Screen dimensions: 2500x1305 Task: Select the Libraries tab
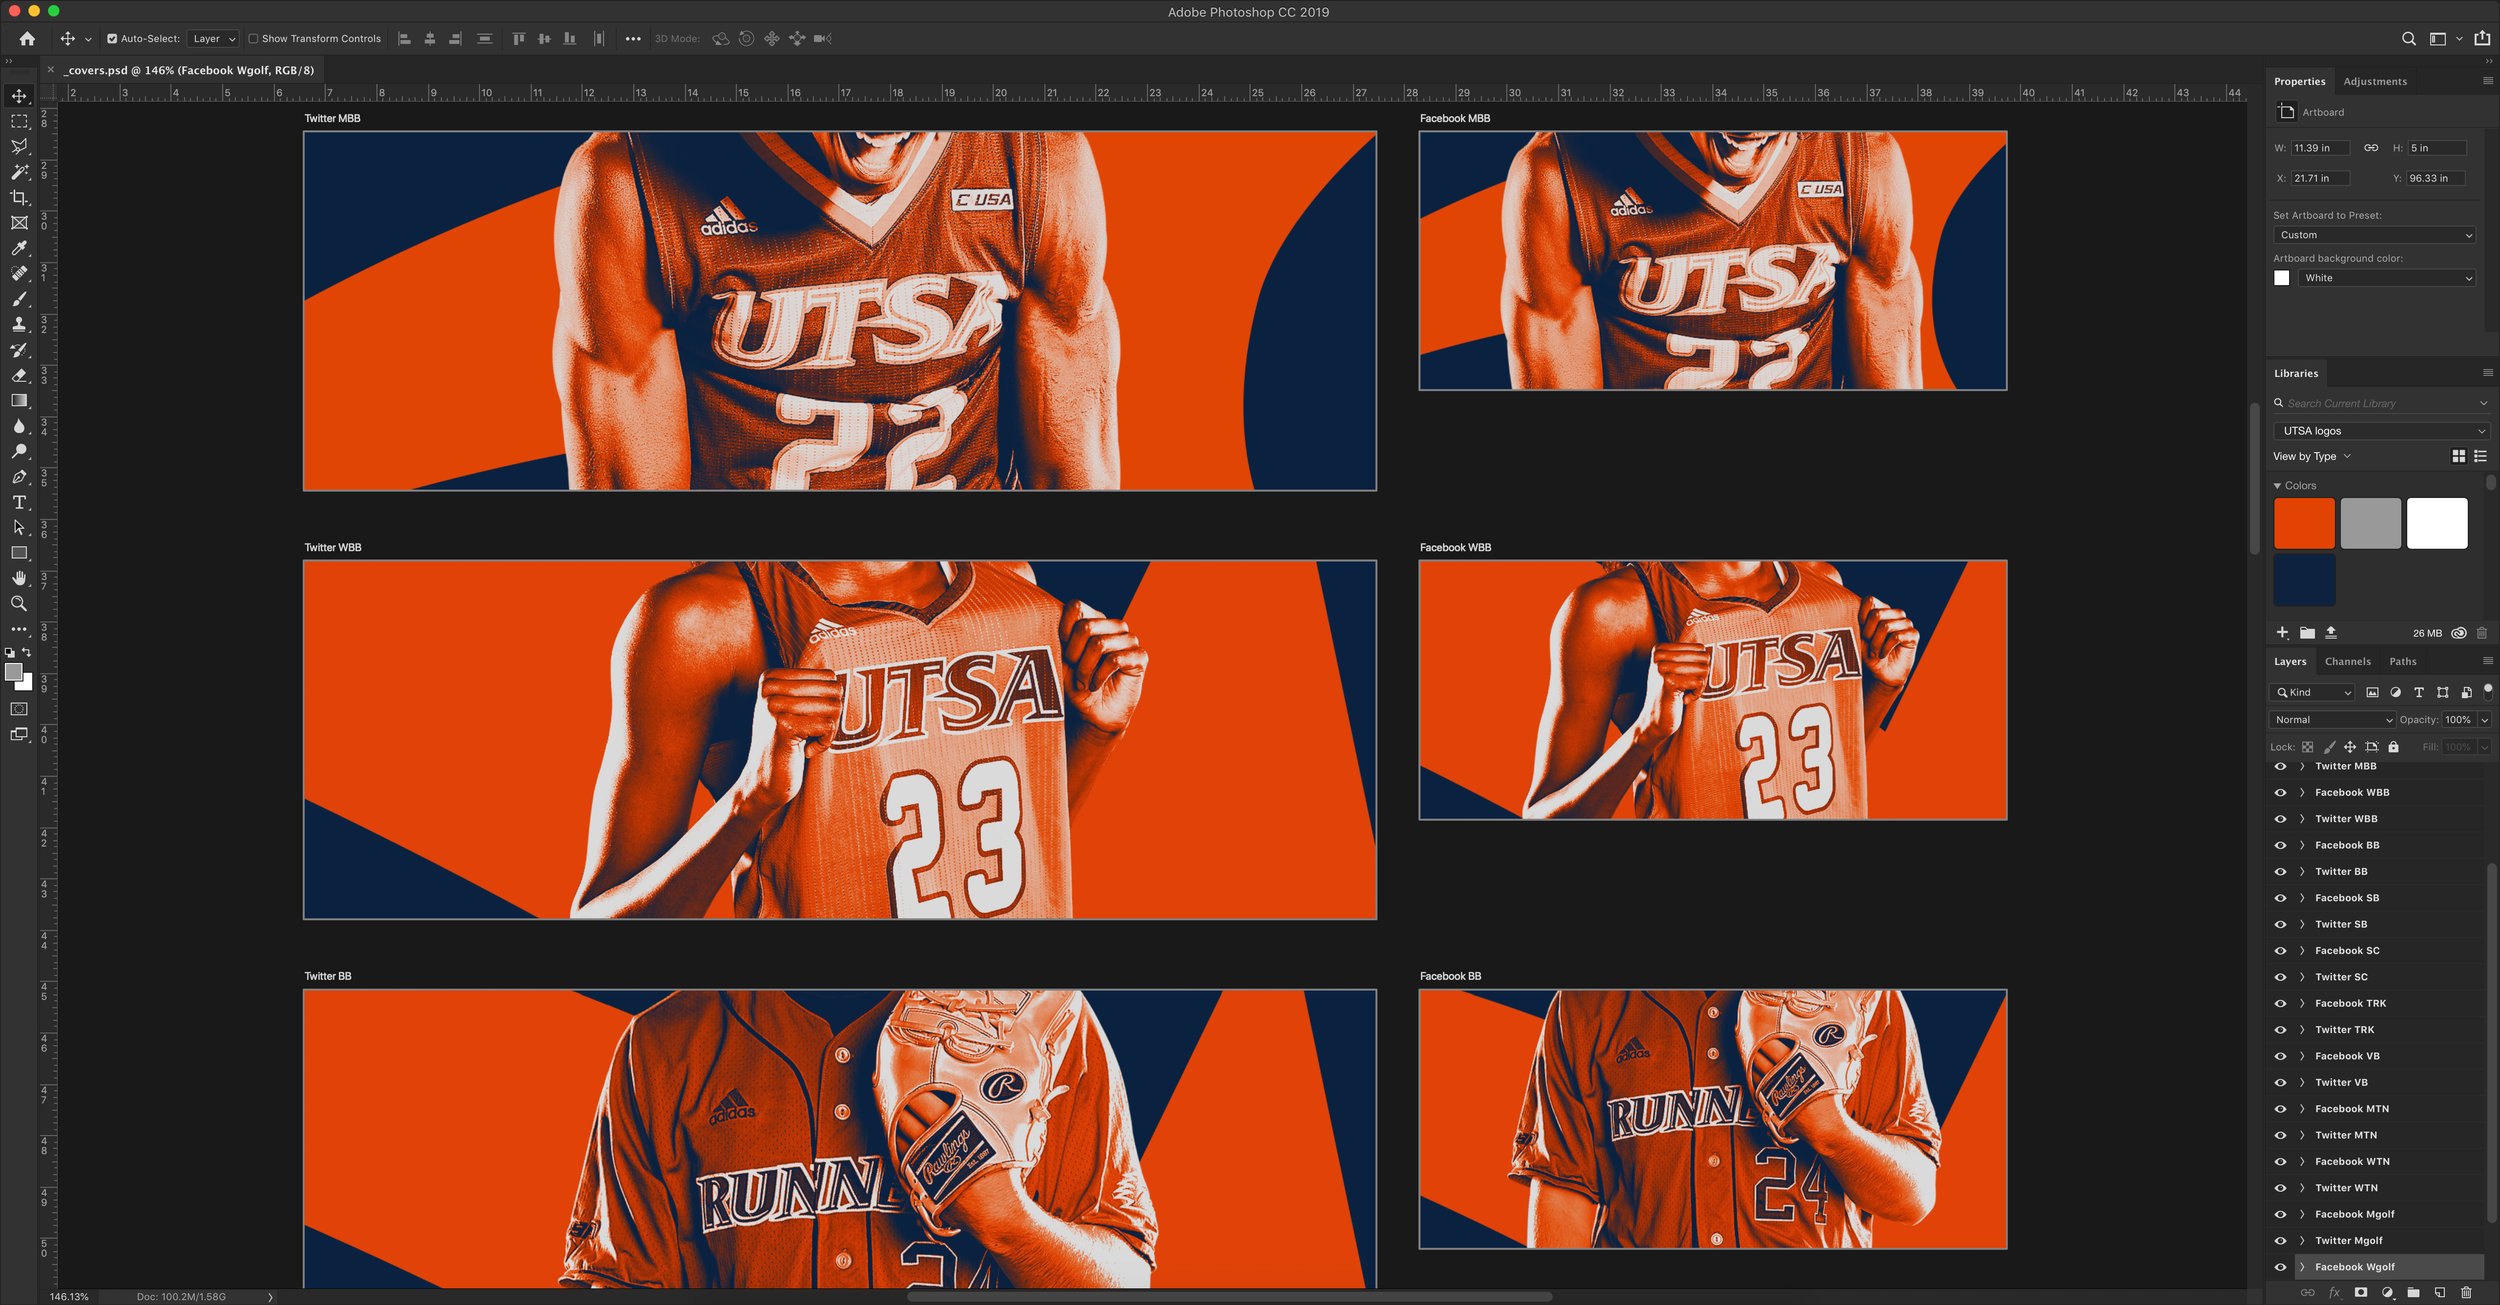pyautogui.click(x=2295, y=374)
